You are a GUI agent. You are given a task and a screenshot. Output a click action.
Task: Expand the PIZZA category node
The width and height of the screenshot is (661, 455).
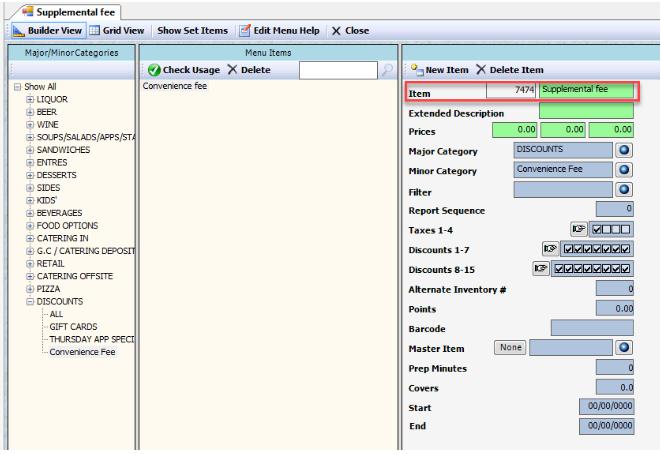point(30,288)
